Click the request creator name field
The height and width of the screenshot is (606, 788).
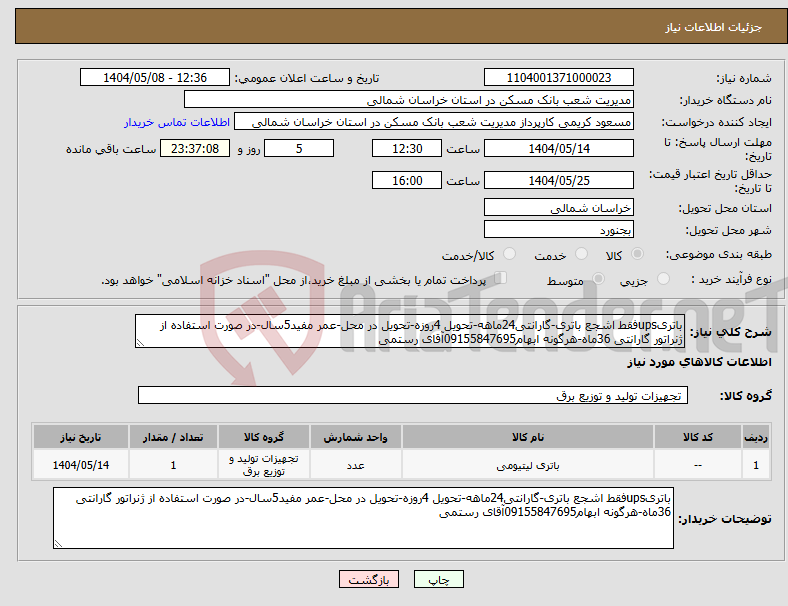coord(434,122)
